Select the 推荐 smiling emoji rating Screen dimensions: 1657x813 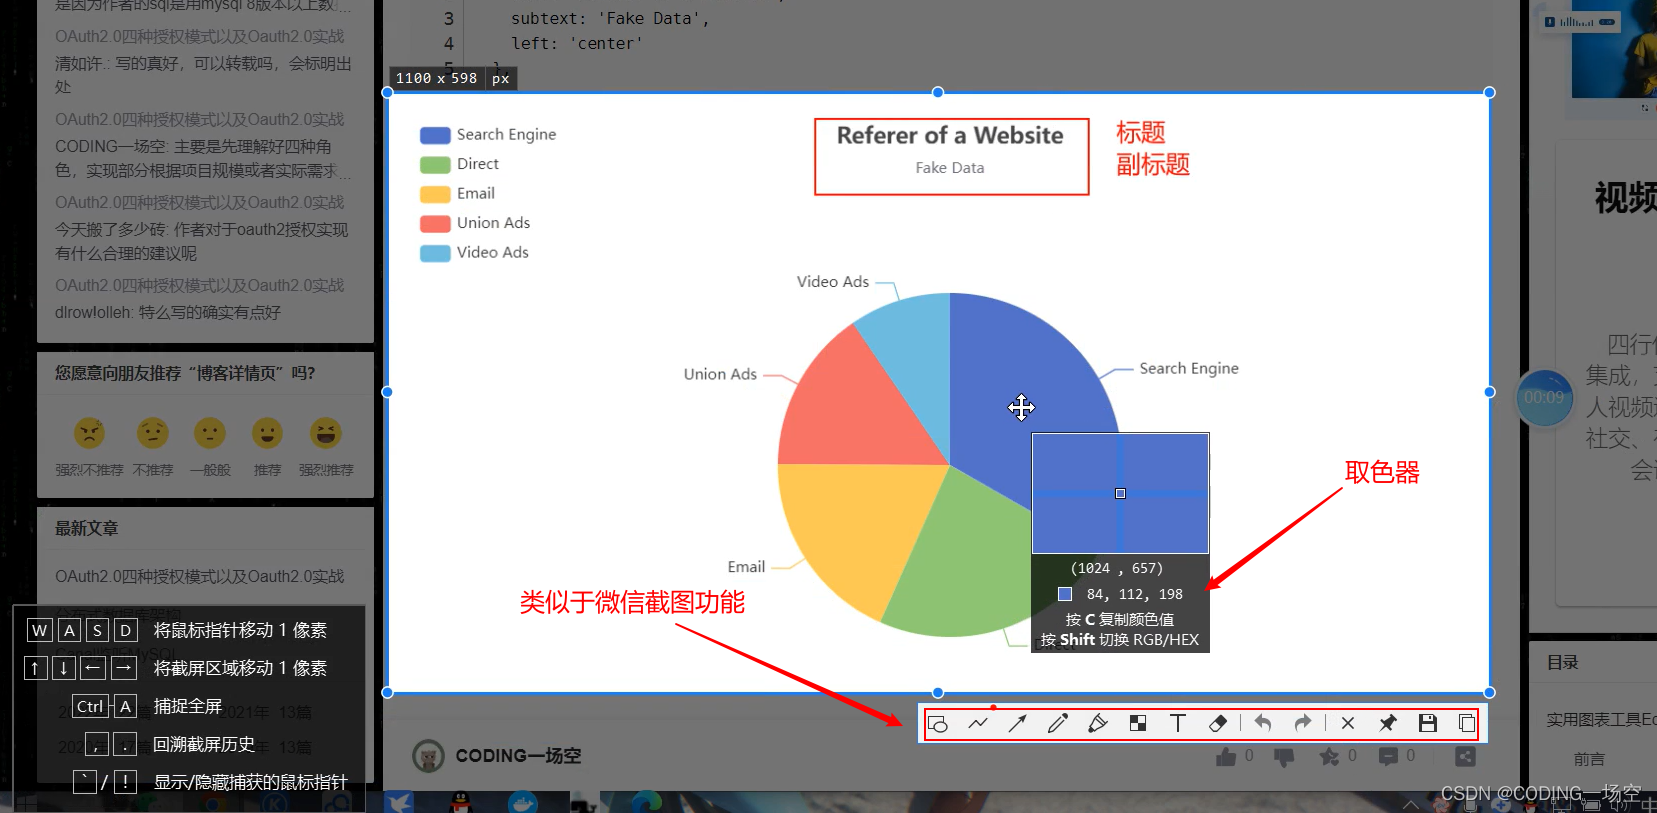[267, 433]
